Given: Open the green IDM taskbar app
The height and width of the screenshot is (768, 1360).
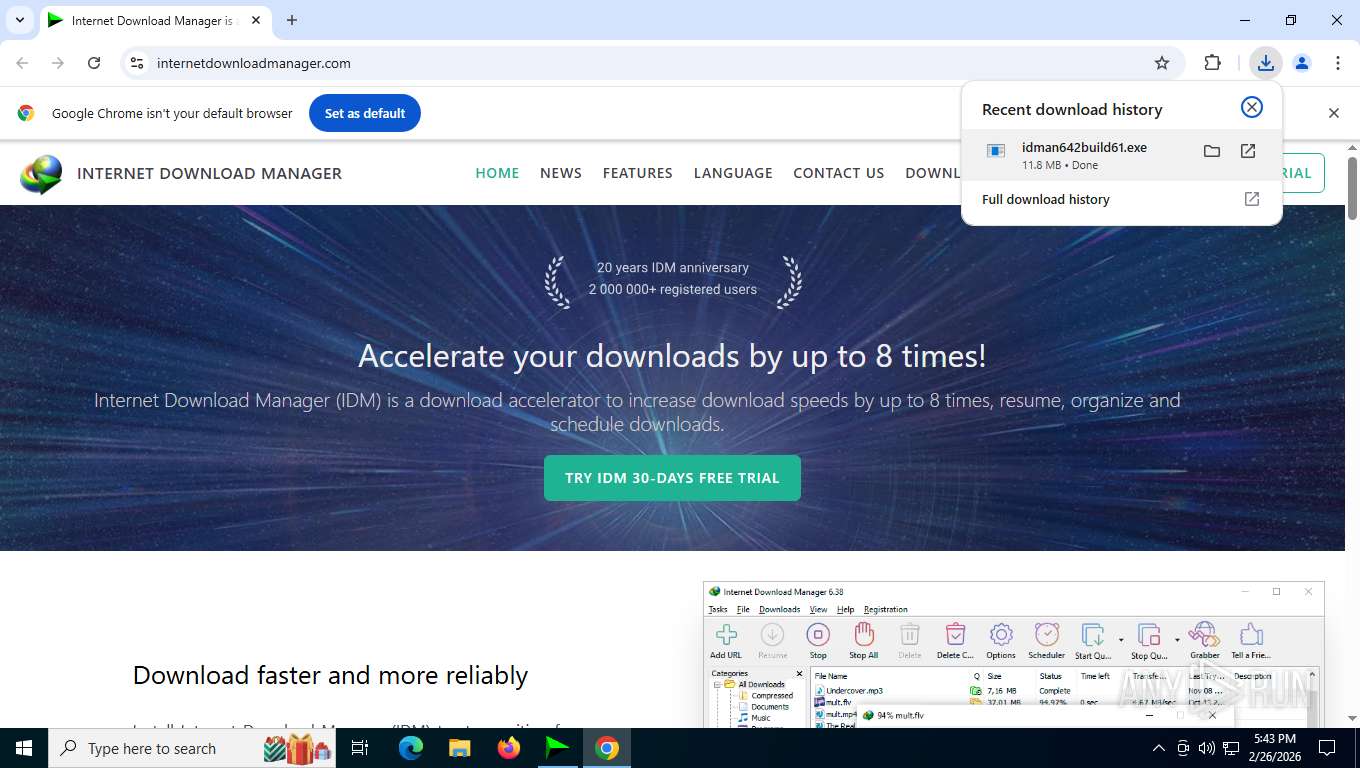Looking at the screenshot, I should point(557,748).
